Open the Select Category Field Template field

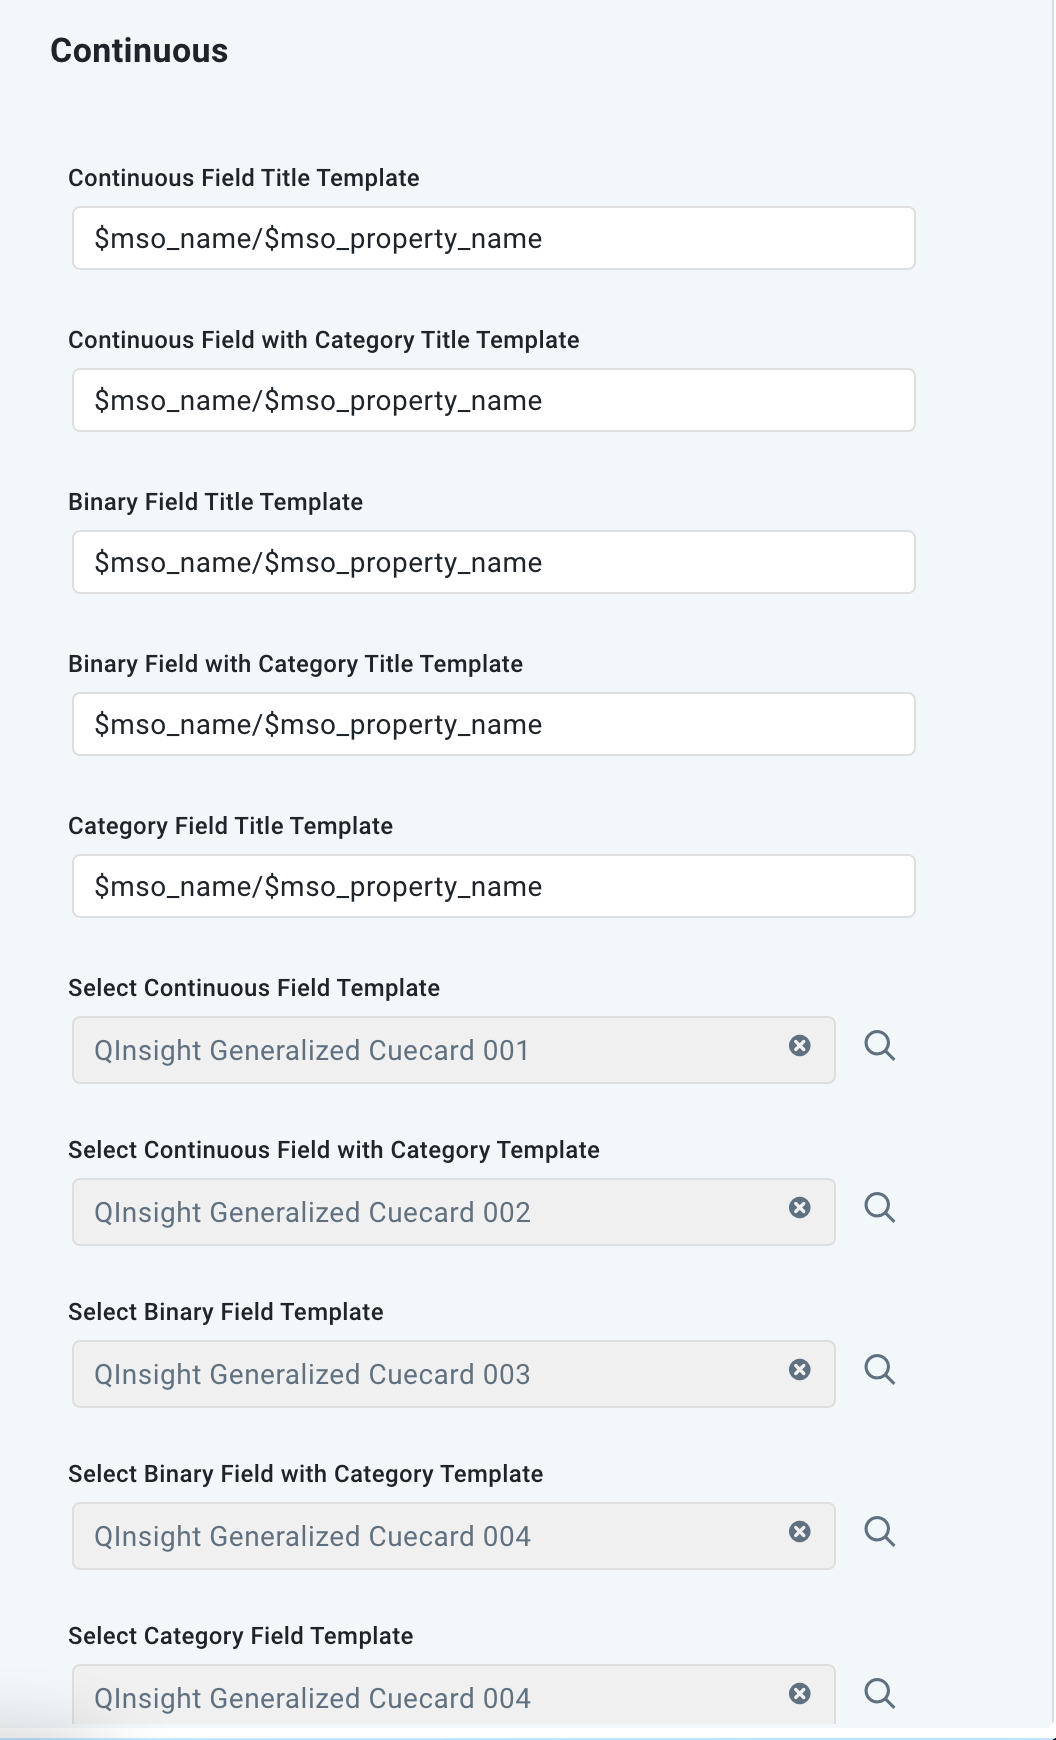click(x=420, y=1696)
